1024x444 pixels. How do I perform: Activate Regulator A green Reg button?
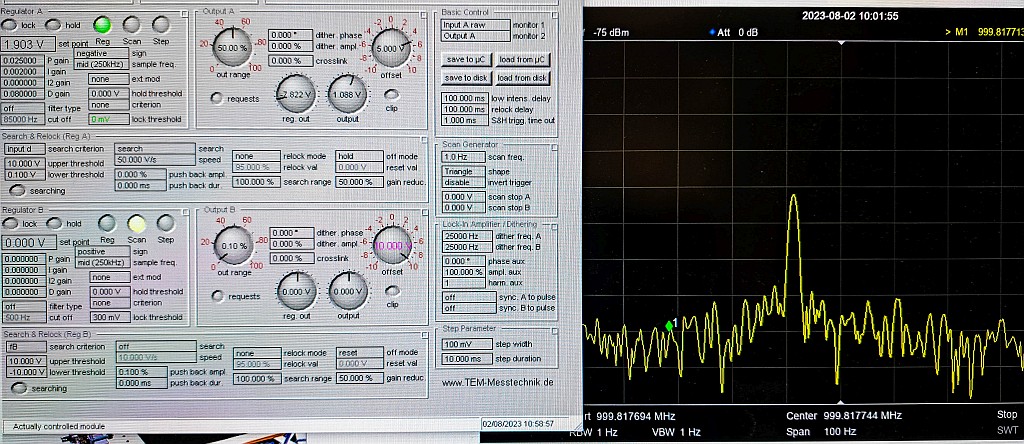[103, 24]
